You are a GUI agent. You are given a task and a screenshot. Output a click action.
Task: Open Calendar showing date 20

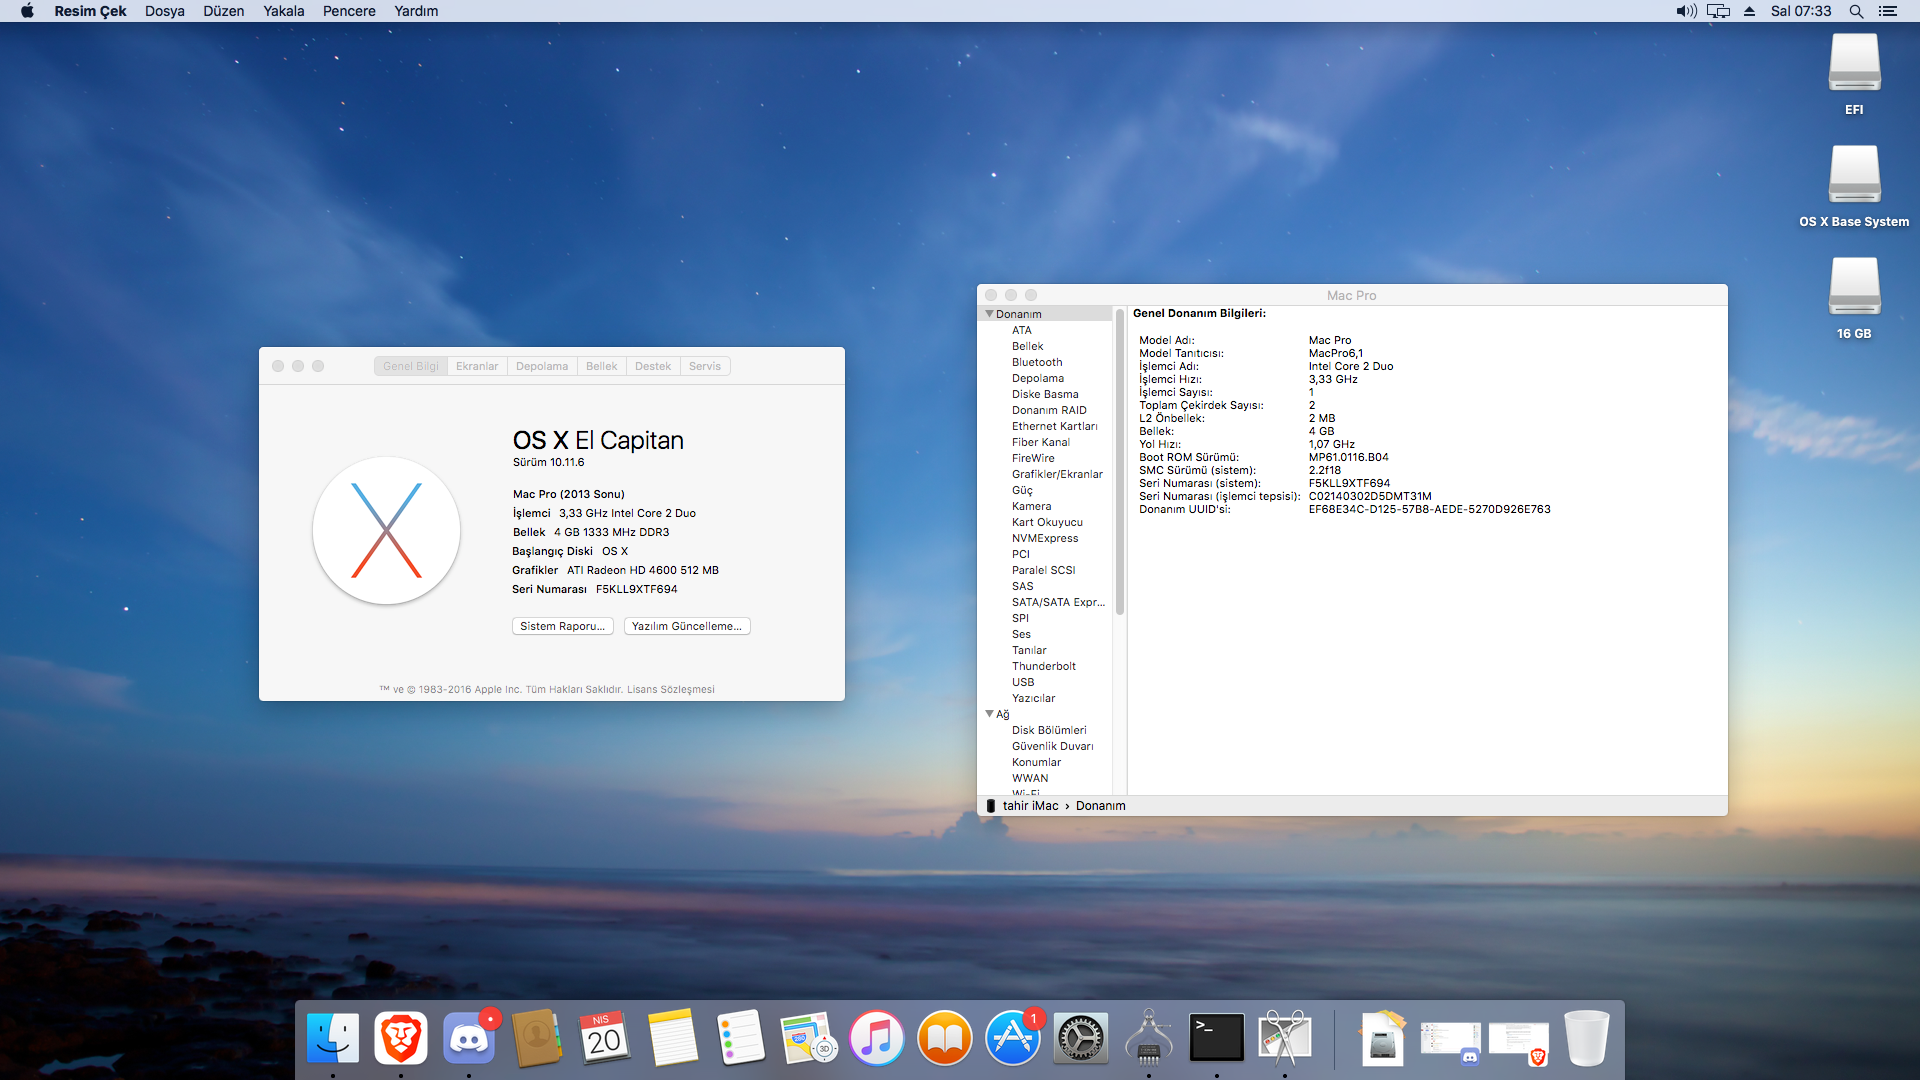605,1038
